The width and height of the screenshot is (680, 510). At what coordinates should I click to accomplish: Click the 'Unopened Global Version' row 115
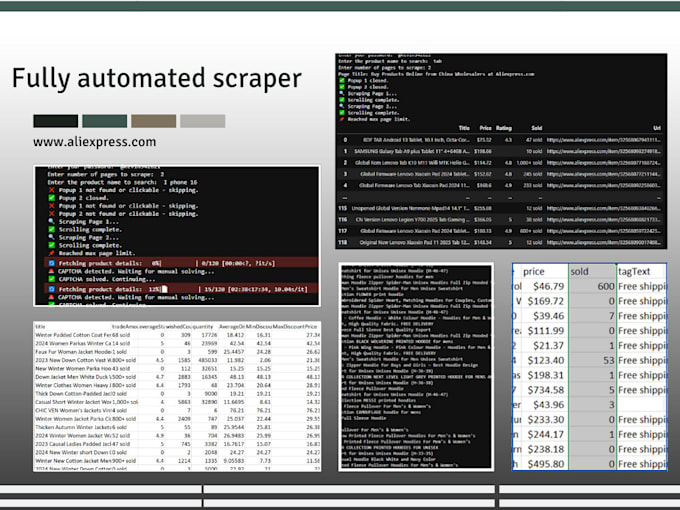tap(501, 208)
